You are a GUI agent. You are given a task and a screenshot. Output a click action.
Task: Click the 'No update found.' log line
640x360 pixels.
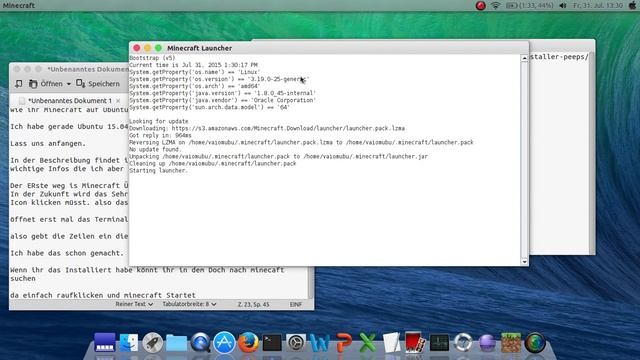click(155, 149)
